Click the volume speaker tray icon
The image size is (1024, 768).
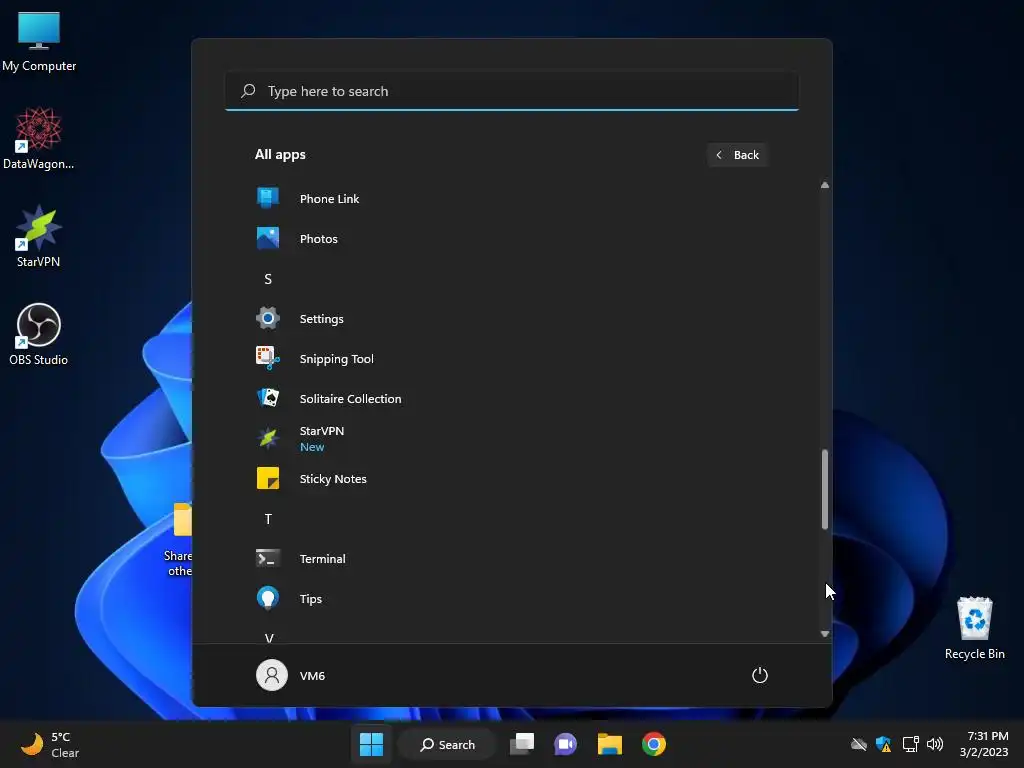(935, 744)
